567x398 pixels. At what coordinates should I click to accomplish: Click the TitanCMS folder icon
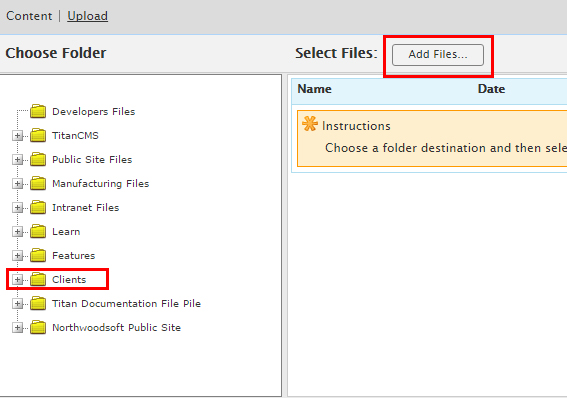click(x=38, y=136)
